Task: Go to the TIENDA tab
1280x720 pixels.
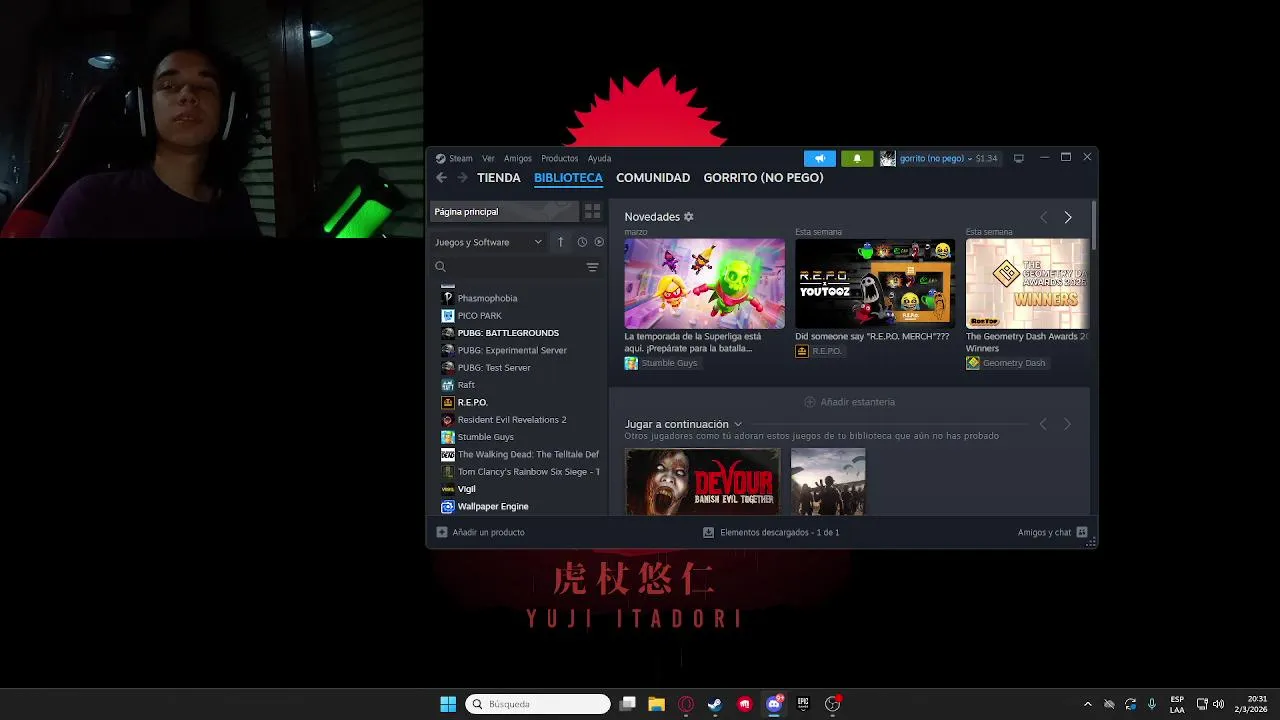Action: pyautogui.click(x=499, y=178)
